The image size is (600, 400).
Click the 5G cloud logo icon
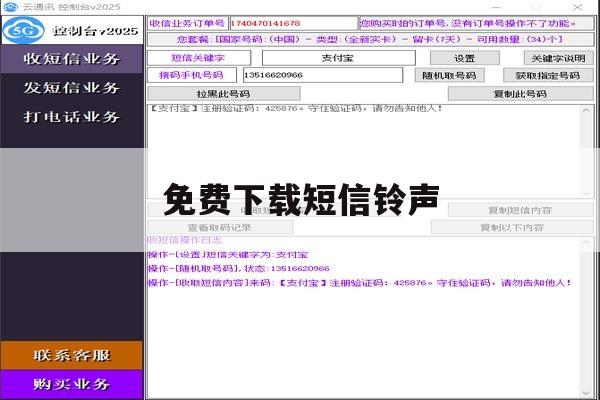(24, 30)
